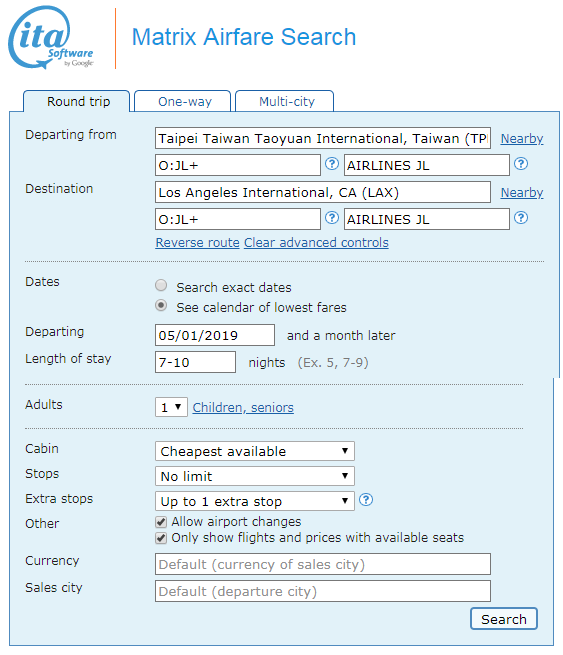This screenshot has width=563, height=655.
Task: Select the Search exact dates option
Action: (161, 285)
